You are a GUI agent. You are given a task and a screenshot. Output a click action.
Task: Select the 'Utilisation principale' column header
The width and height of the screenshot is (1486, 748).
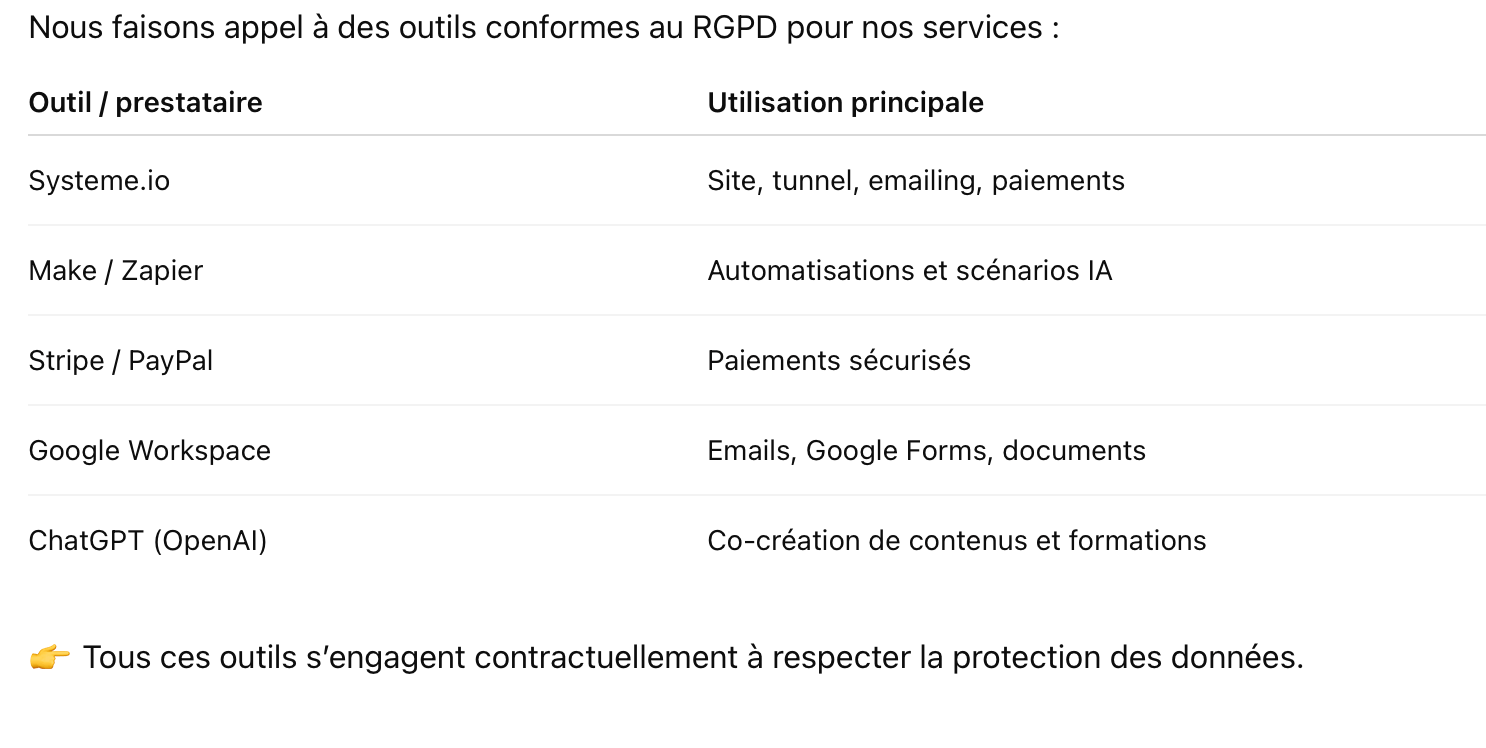(x=845, y=103)
